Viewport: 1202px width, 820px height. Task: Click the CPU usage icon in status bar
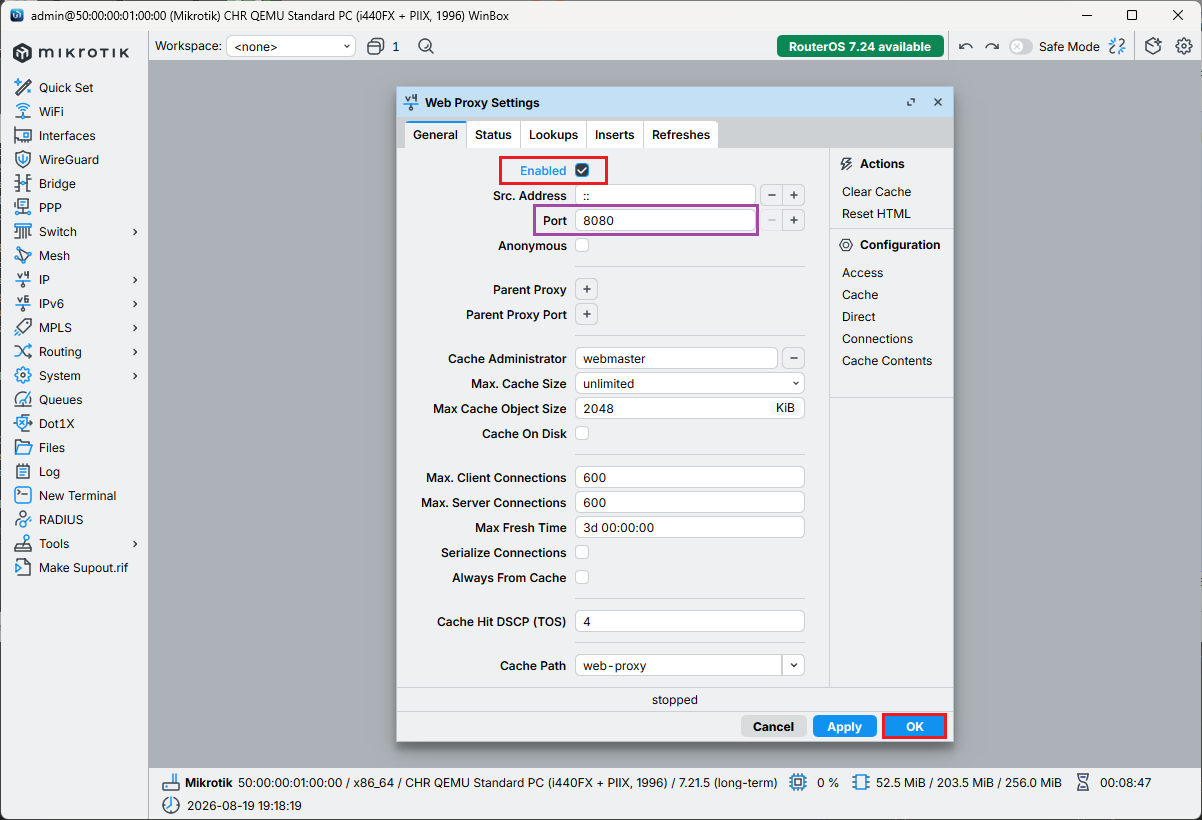(x=798, y=782)
